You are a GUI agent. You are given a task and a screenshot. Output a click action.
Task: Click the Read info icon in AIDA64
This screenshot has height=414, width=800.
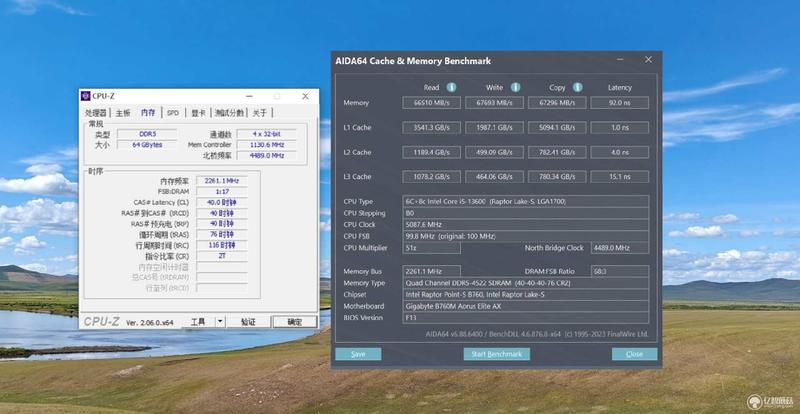tap(452, 87)
